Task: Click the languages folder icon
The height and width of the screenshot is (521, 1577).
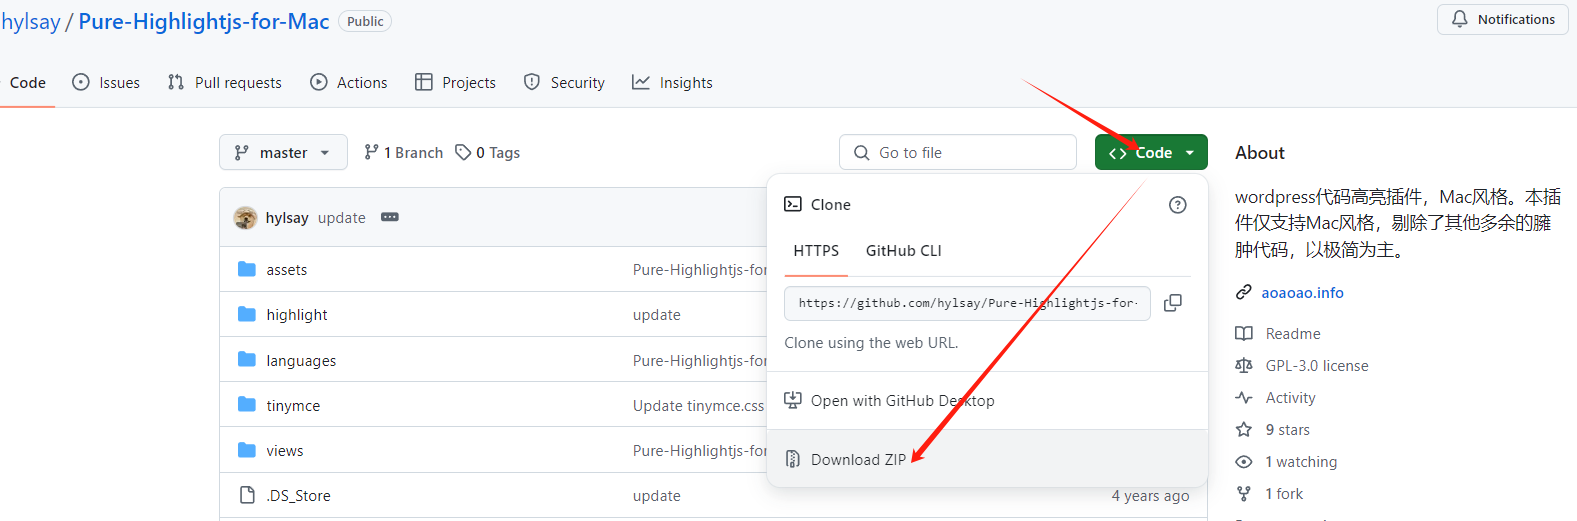Action: [x=247, y=360]
